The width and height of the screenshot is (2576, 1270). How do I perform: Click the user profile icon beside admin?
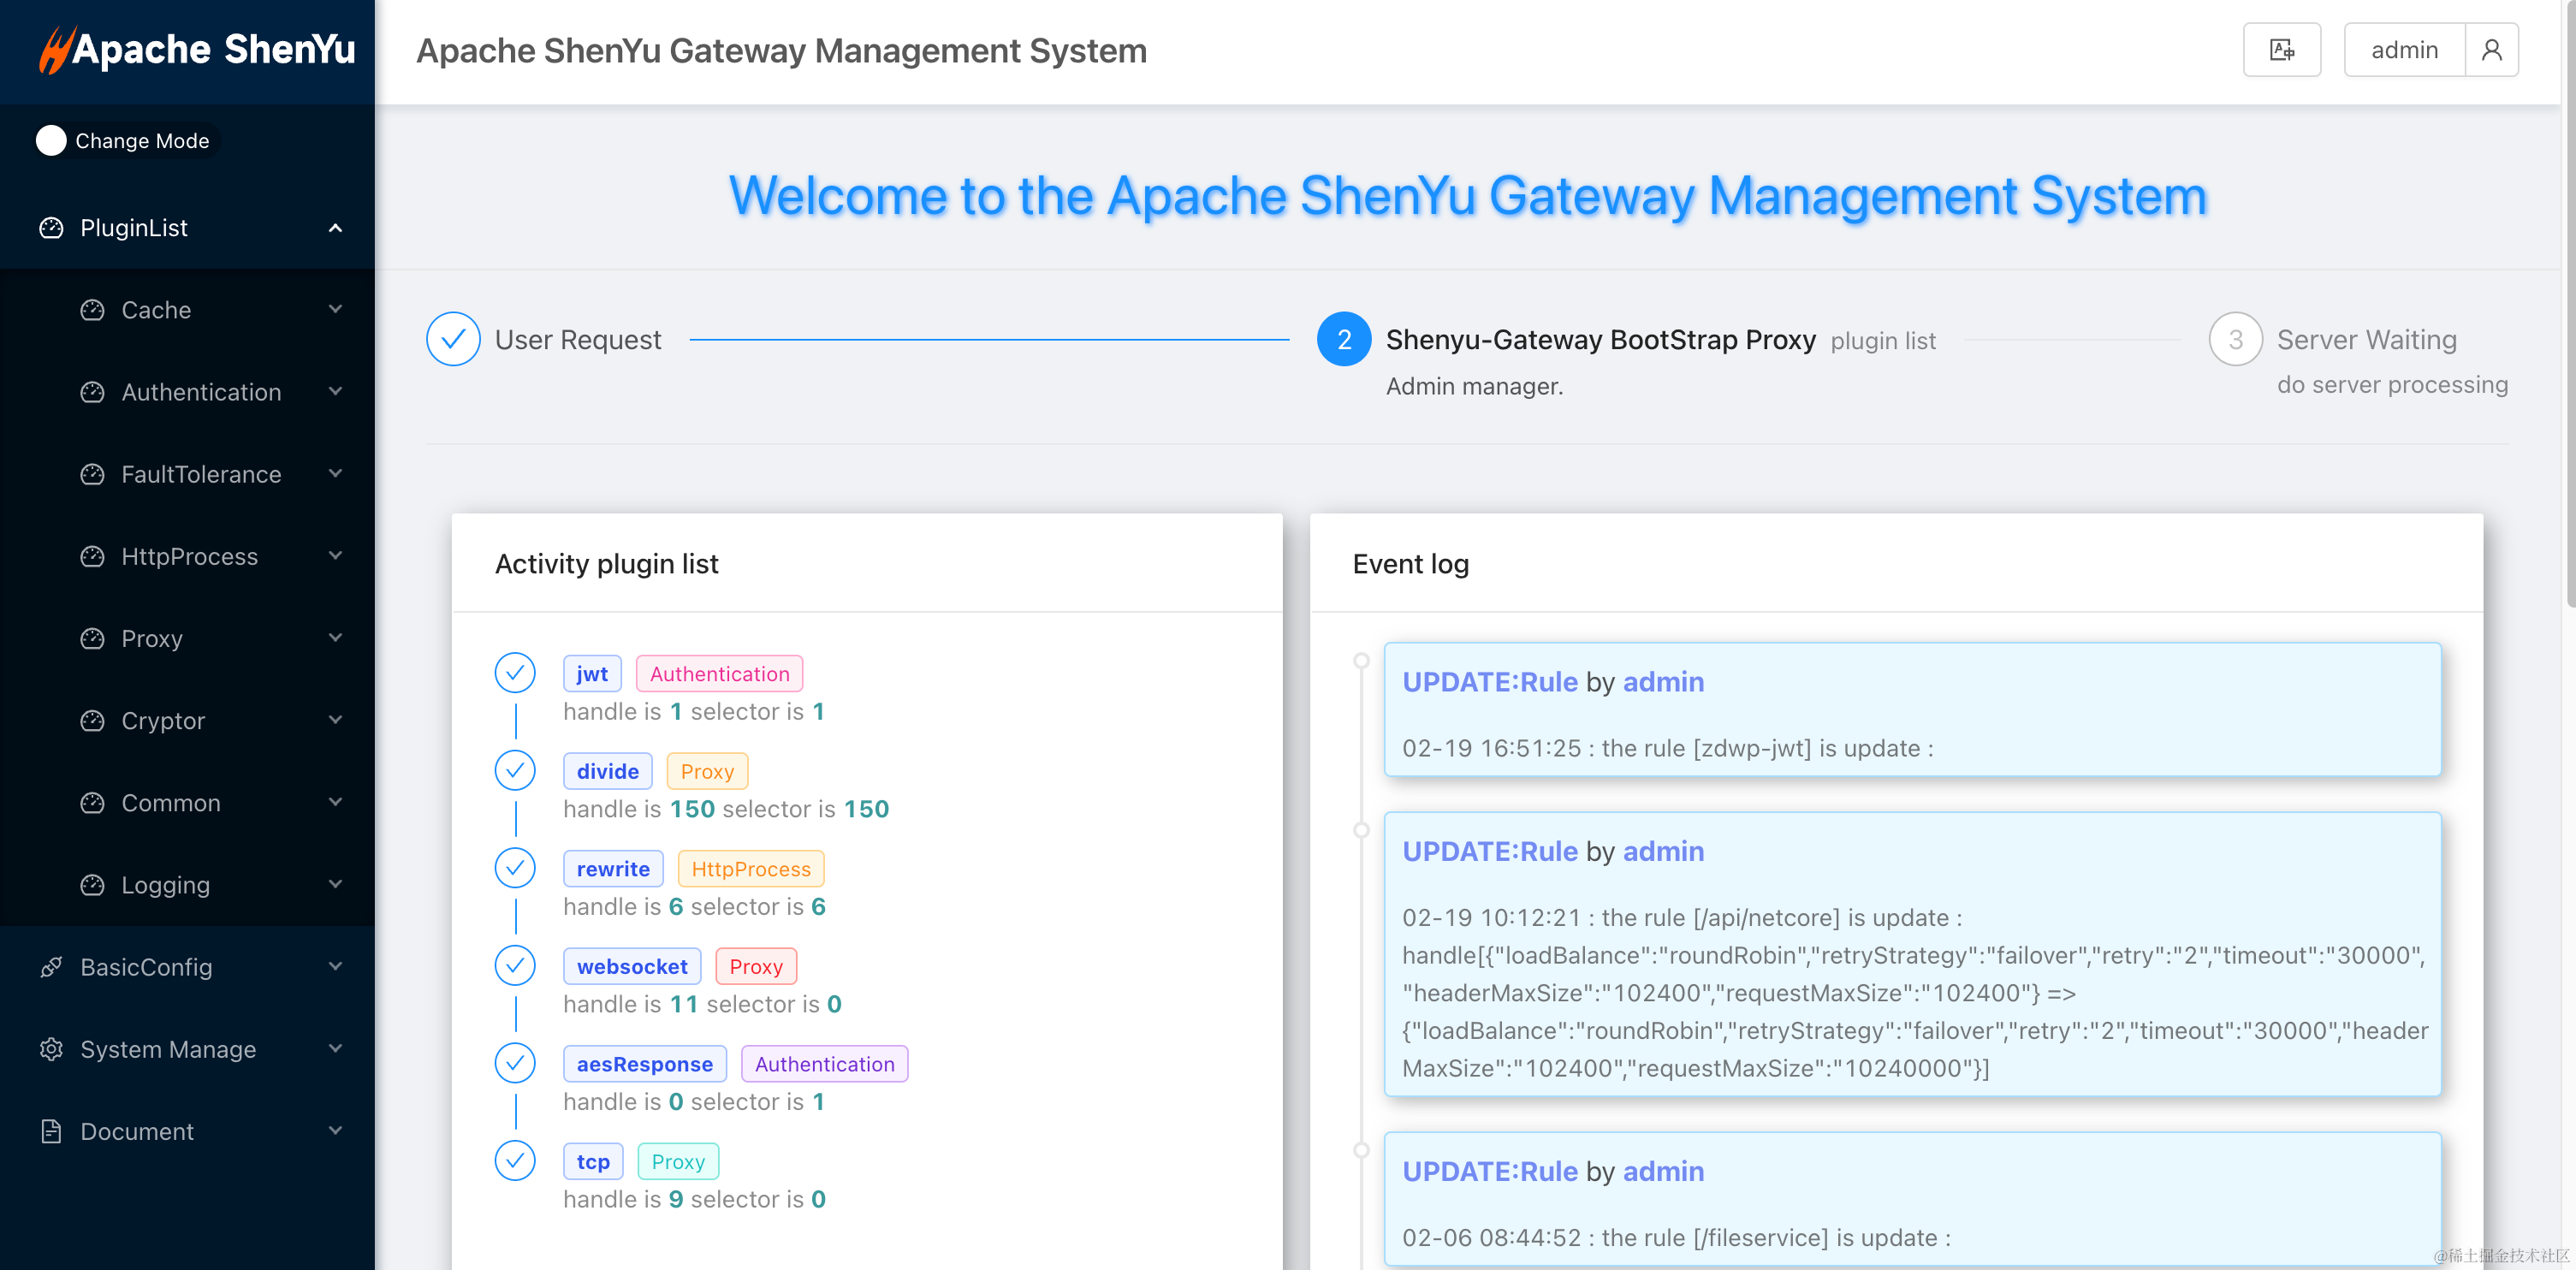(2491, 50)
